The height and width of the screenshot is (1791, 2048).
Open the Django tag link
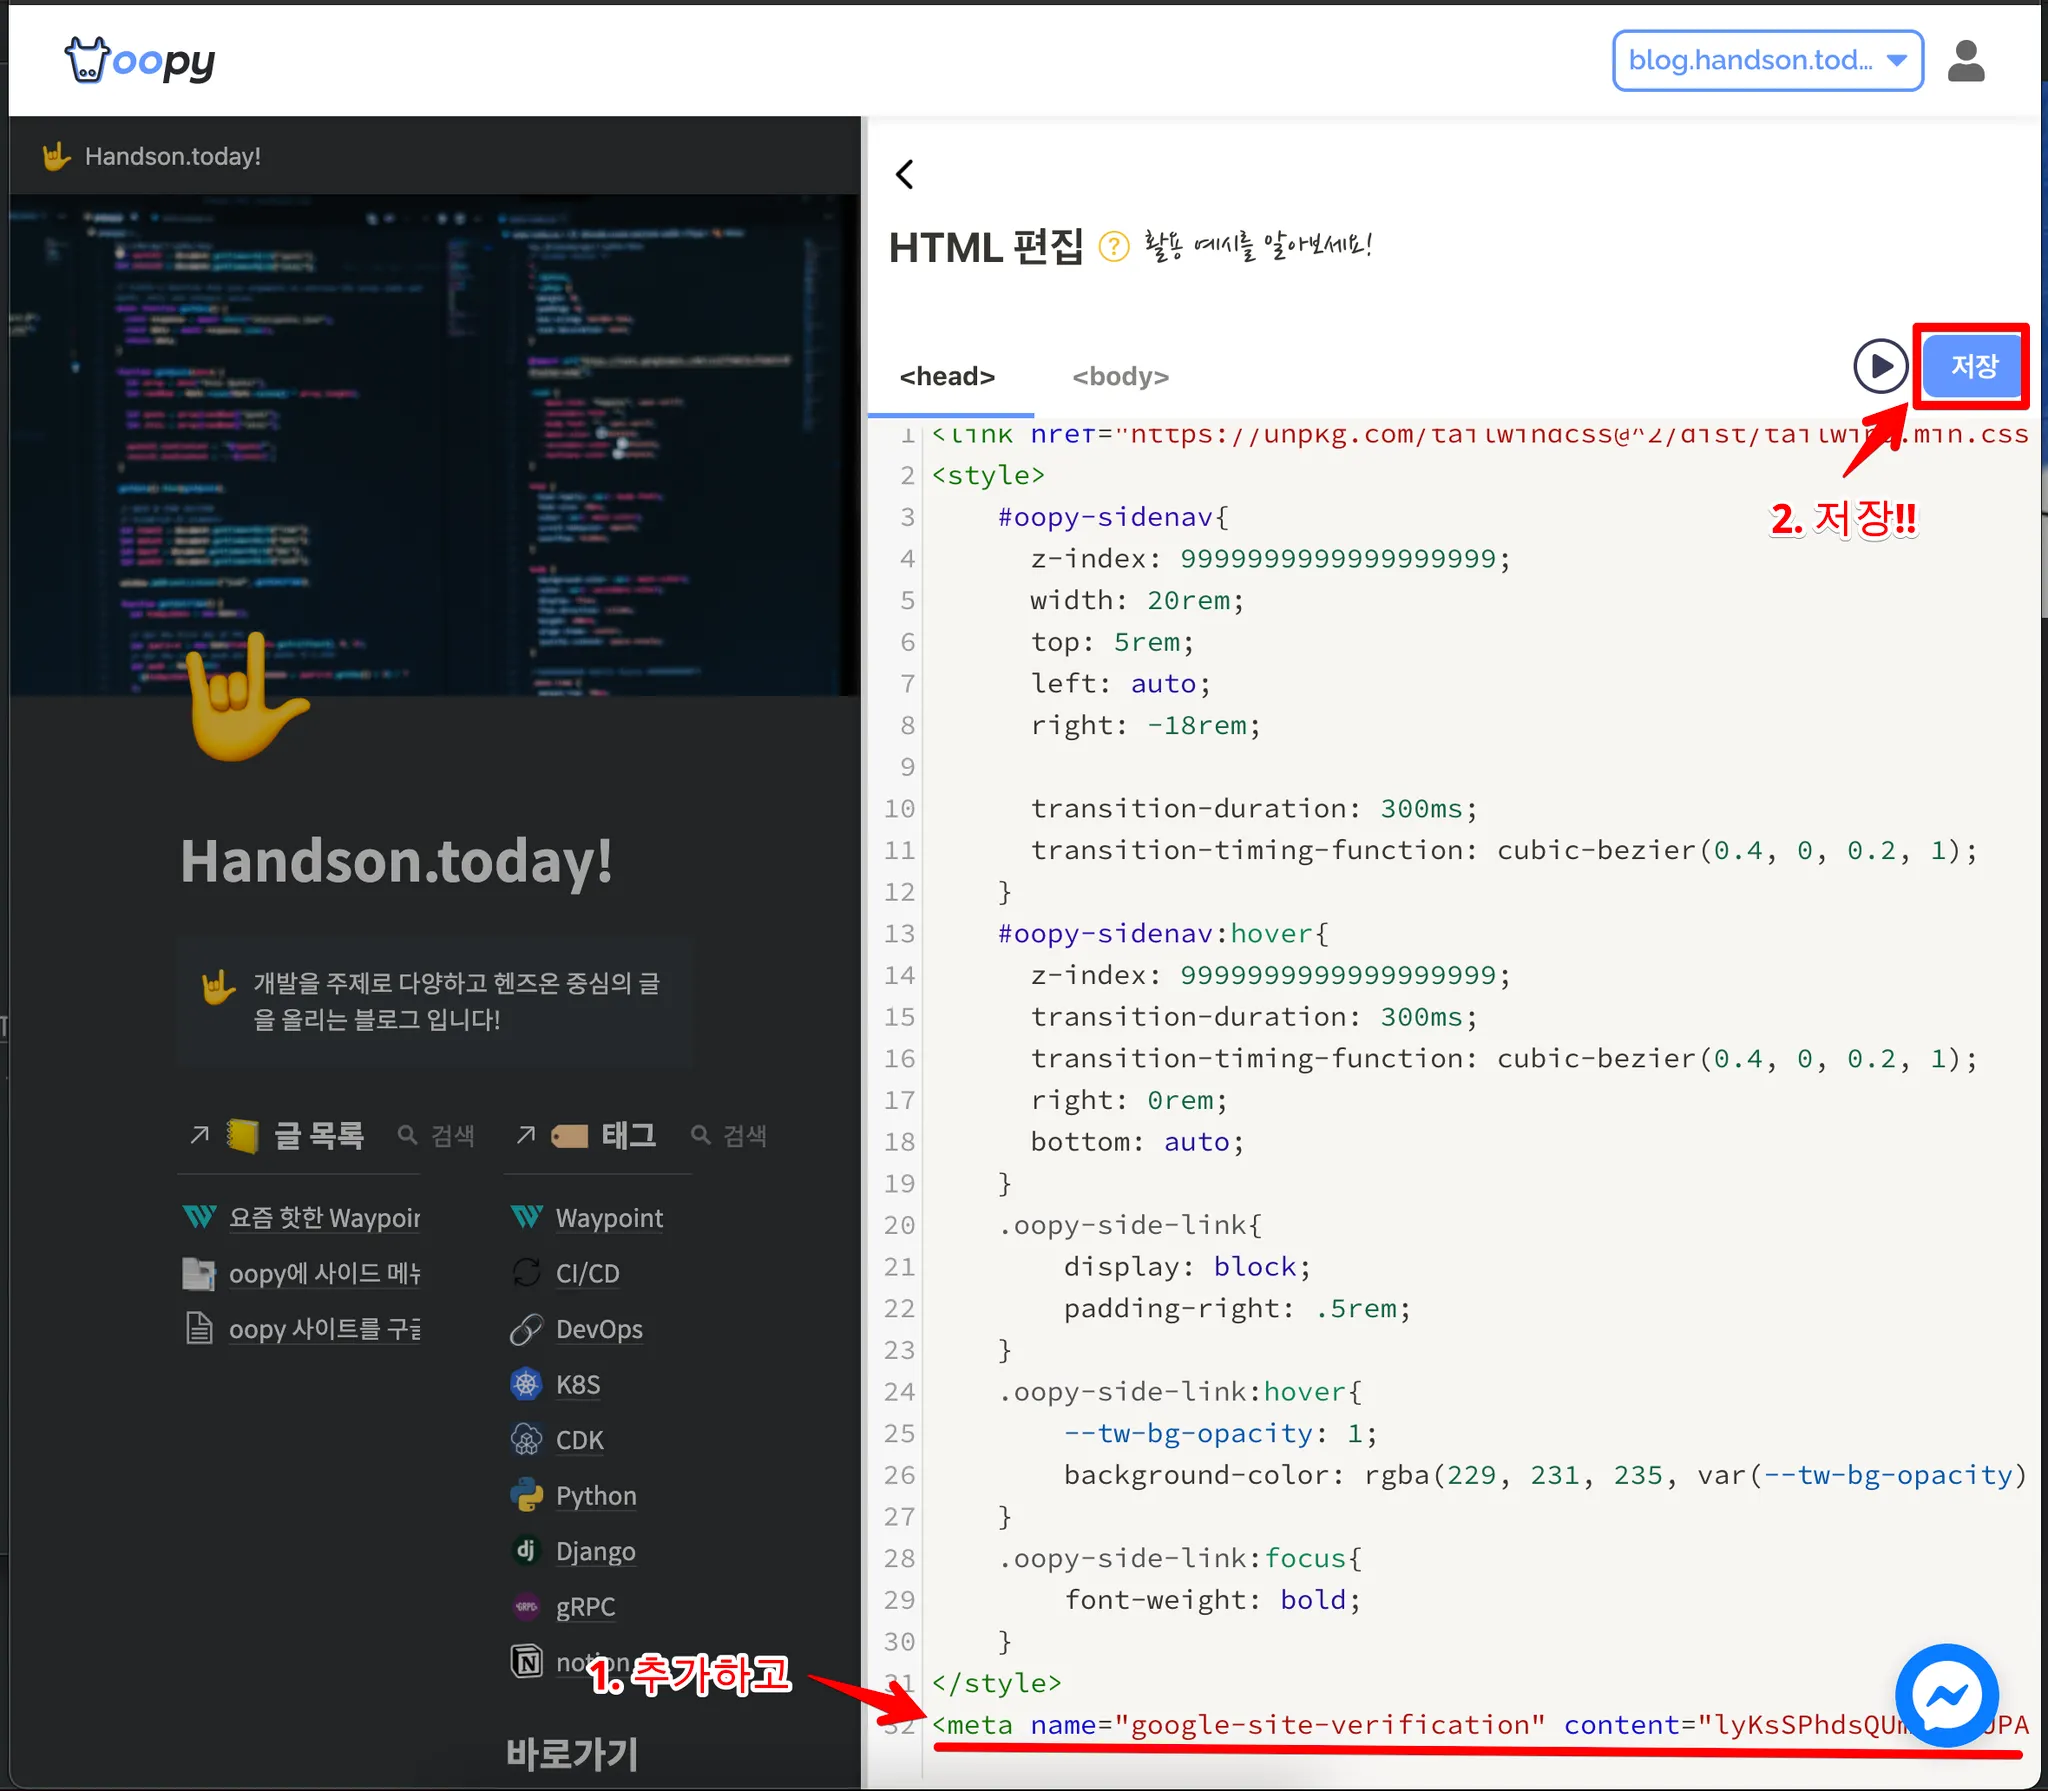[x=595, y=1551]
